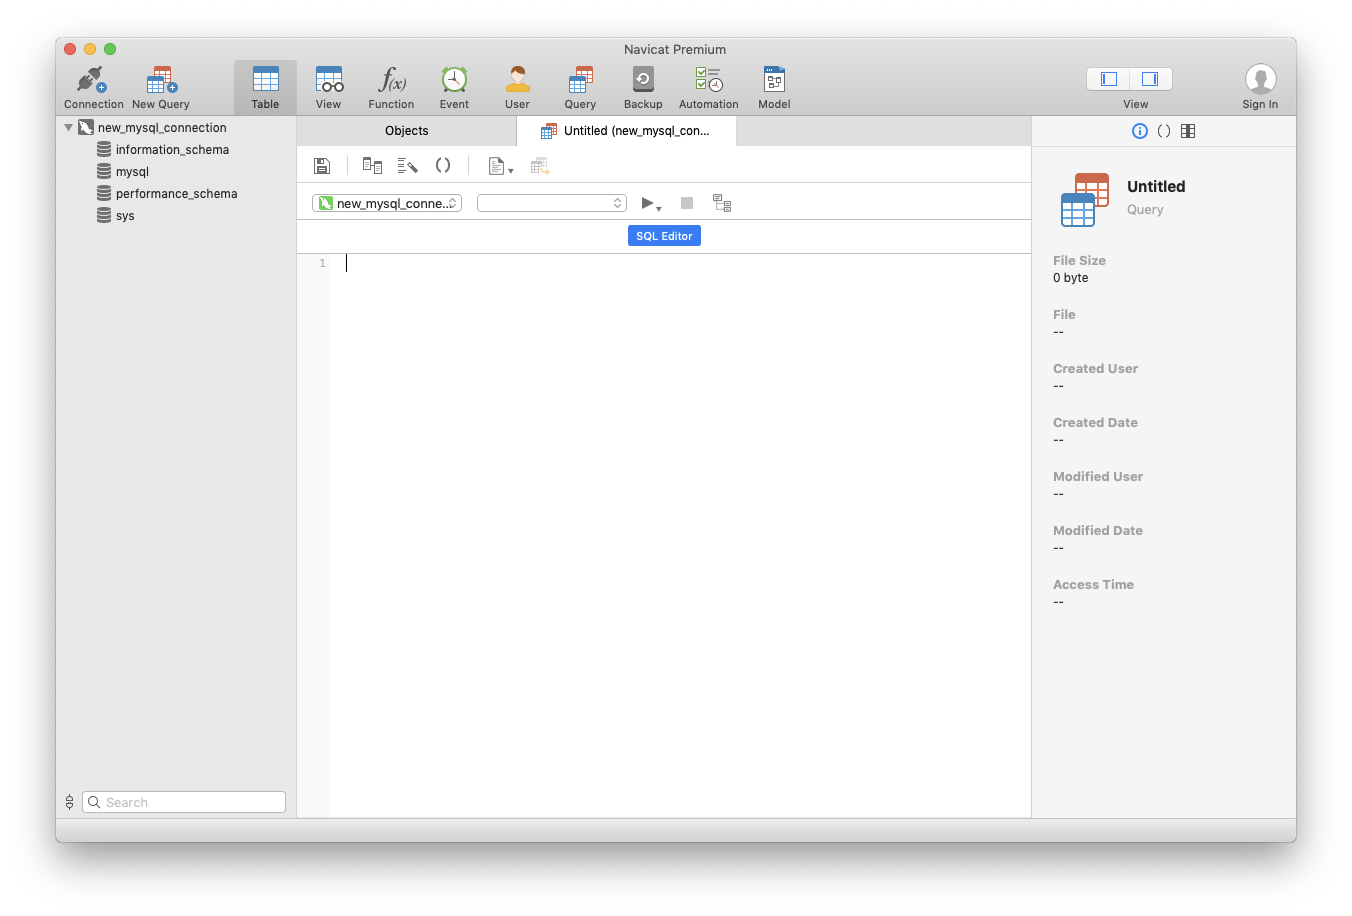Click the sidebar filter icon beside Search
This screenshot has width=1352, height=916.
pyautogui.click(x=69, y=802)
